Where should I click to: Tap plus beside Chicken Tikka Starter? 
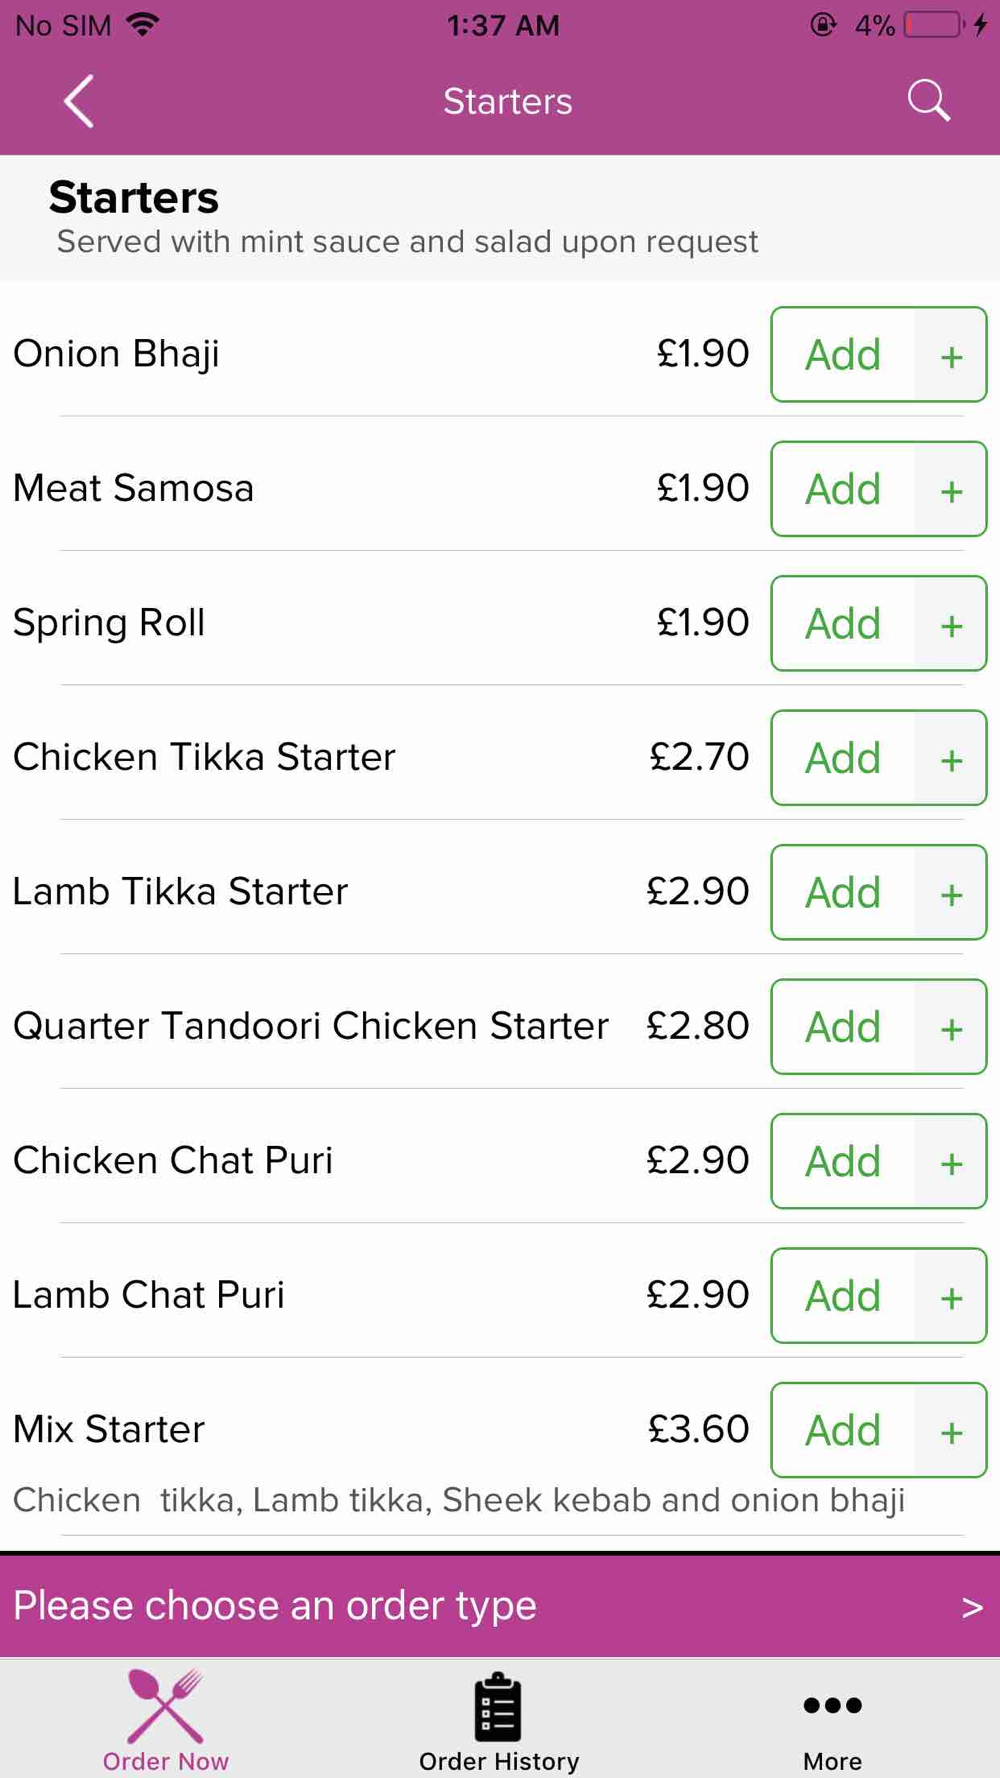tap(951, 759)
